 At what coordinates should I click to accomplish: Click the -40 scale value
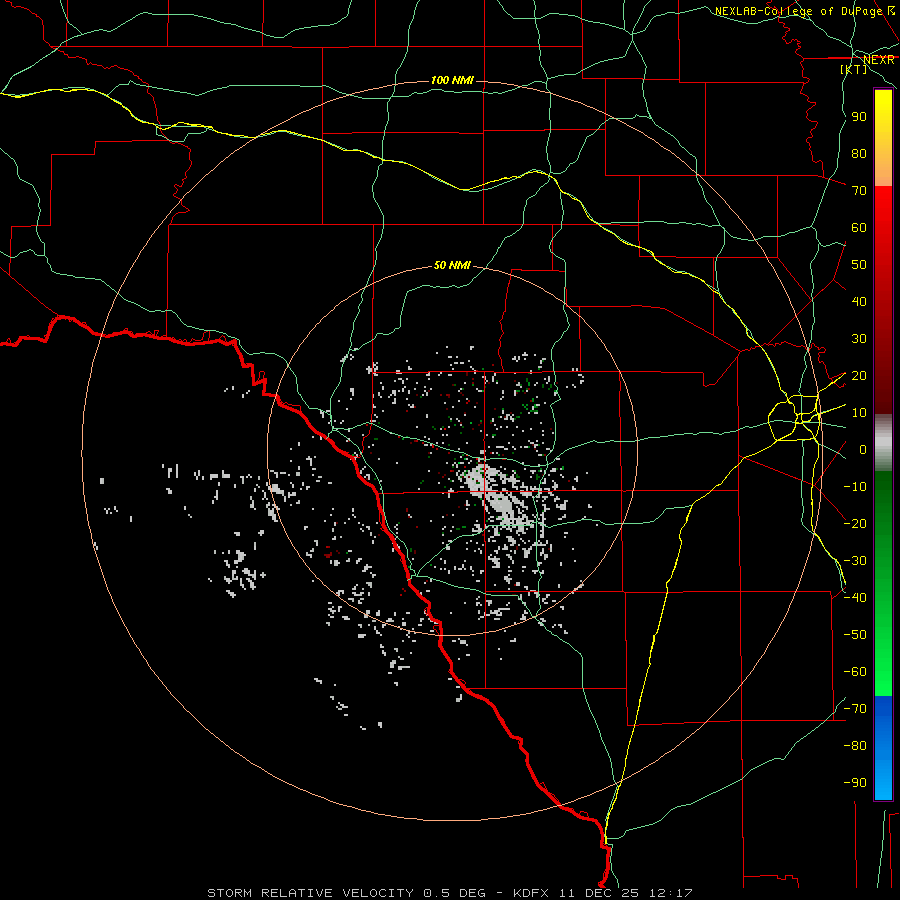(x=855, y=598)
